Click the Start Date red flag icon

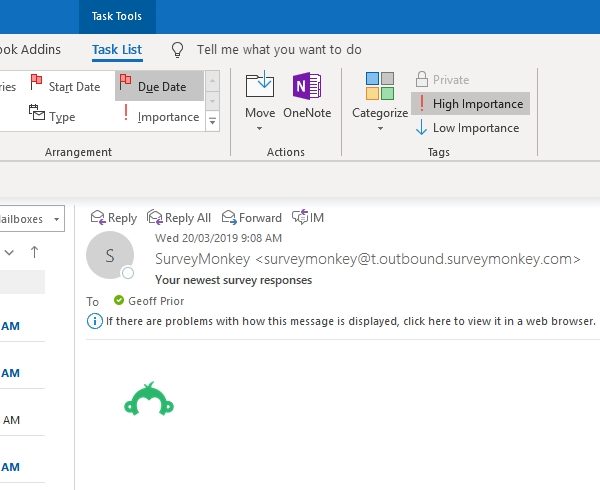click(36, 82)
